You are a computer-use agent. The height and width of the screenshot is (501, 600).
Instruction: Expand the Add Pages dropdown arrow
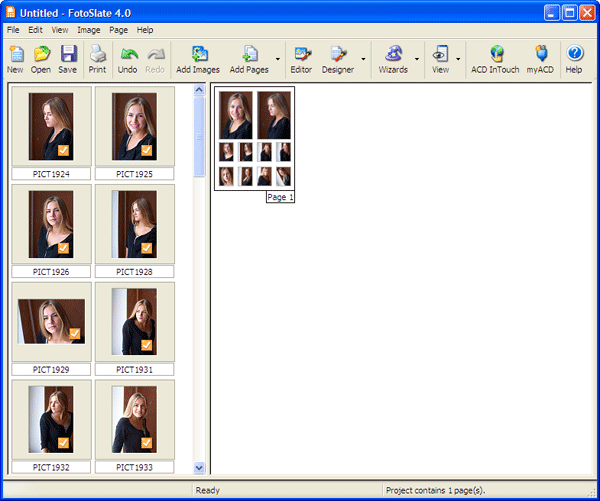click(278, 59)
